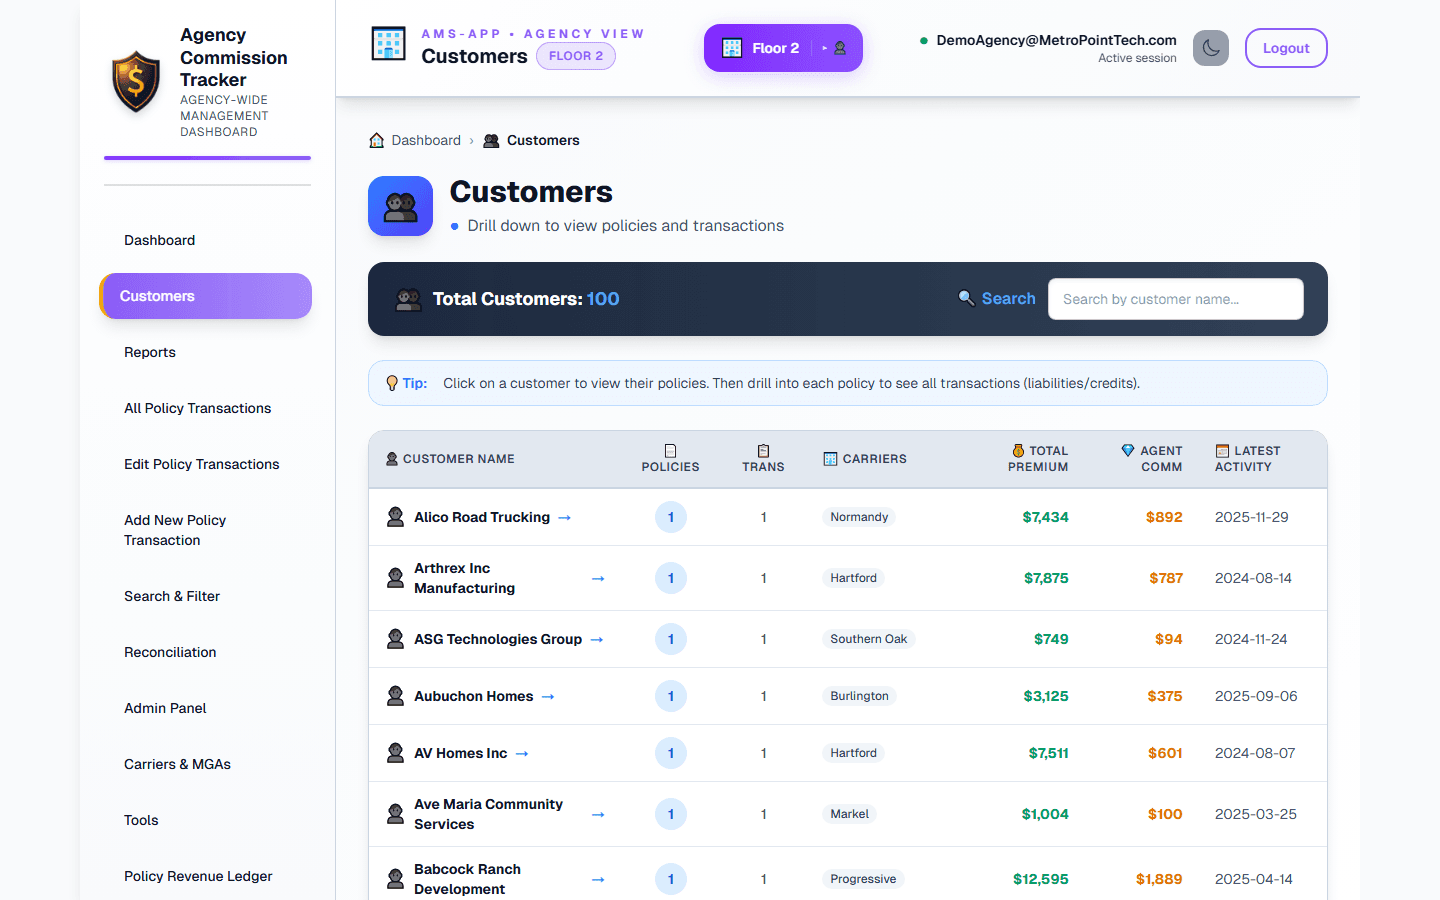Open the ASG Technologies Group customer link

click(x=498, y=639)
